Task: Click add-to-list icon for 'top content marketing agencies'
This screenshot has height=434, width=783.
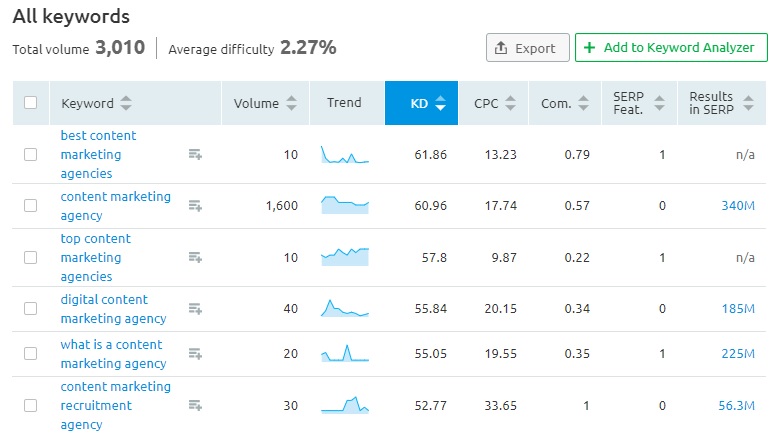Action: (195, 257)
